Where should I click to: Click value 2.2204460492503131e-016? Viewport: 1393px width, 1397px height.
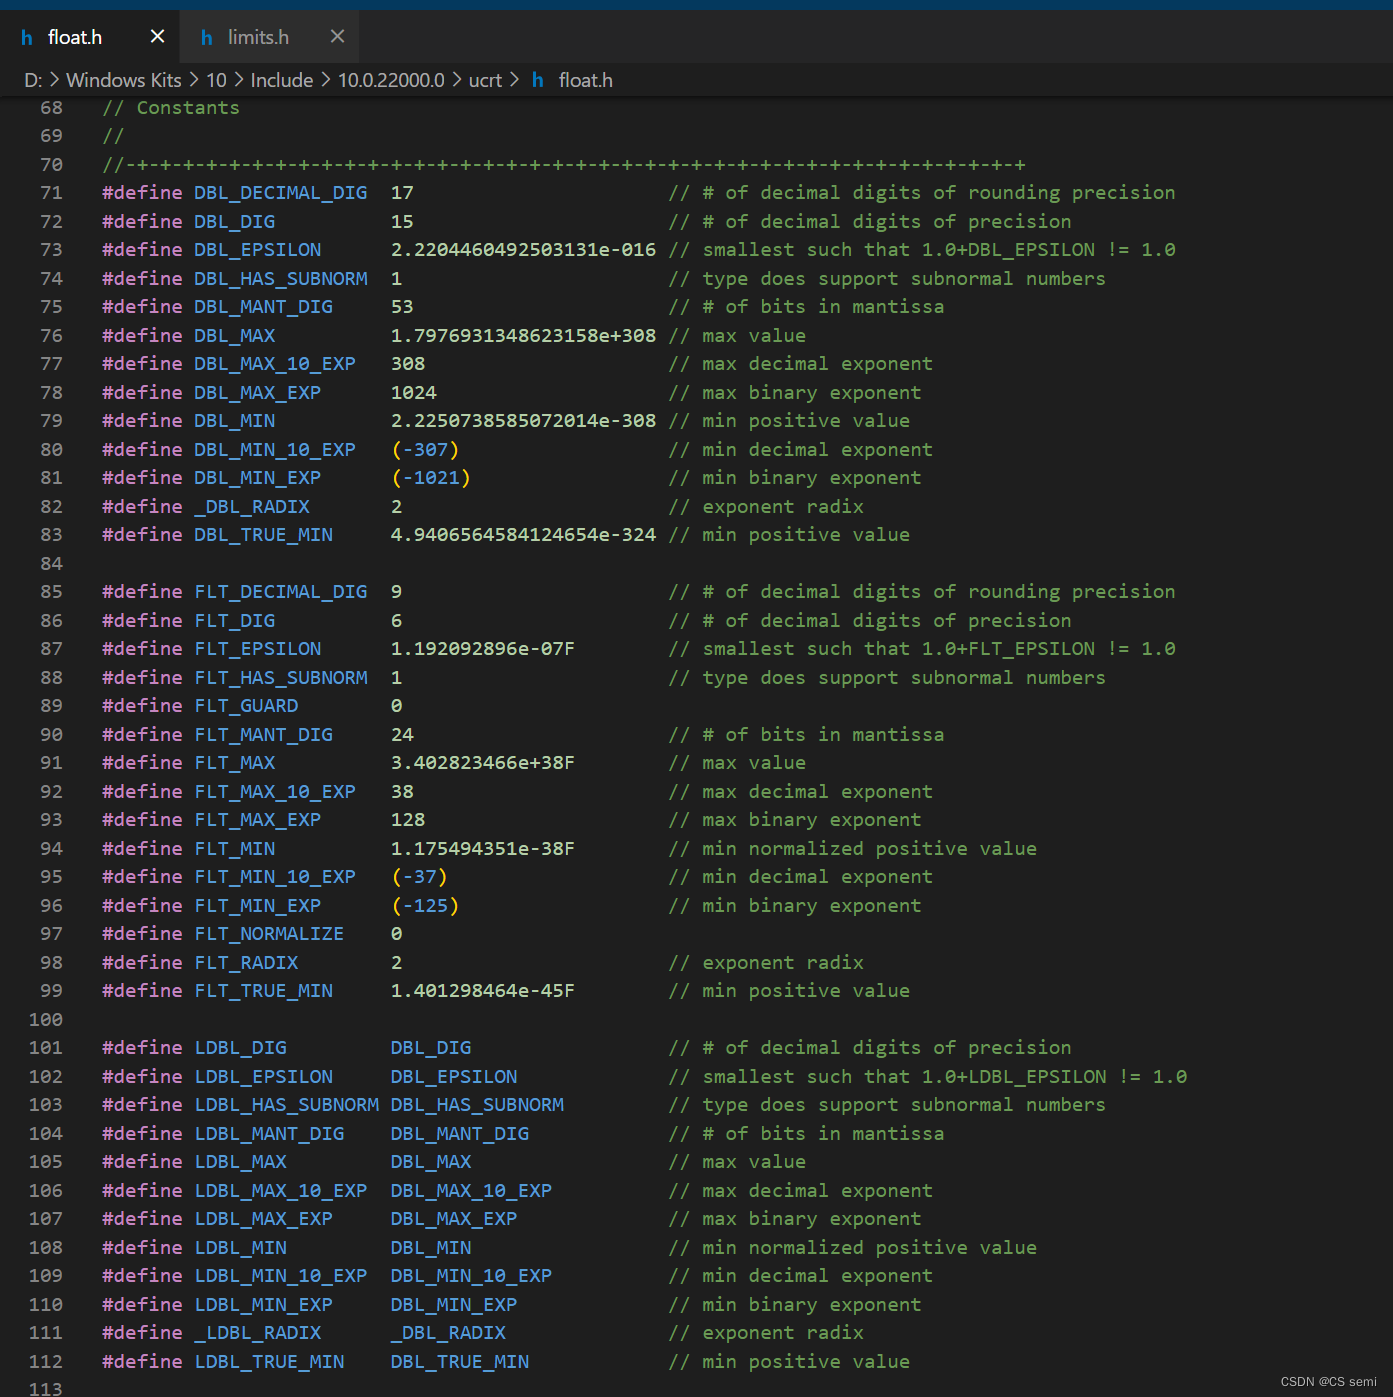point(524,250)
